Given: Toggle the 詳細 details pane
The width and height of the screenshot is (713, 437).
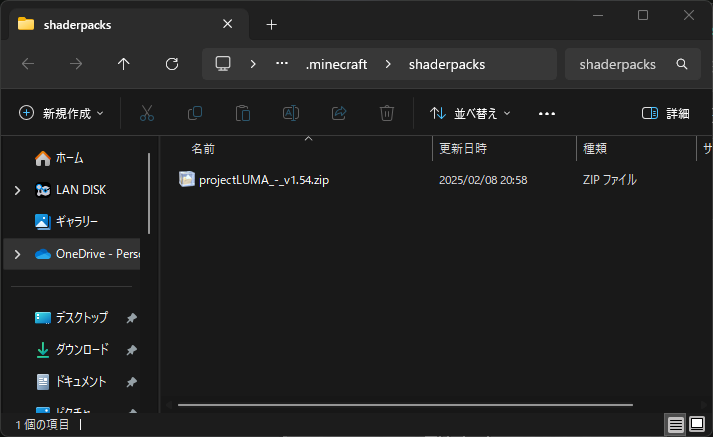Looking at the screenshot, I should (665, 114).
